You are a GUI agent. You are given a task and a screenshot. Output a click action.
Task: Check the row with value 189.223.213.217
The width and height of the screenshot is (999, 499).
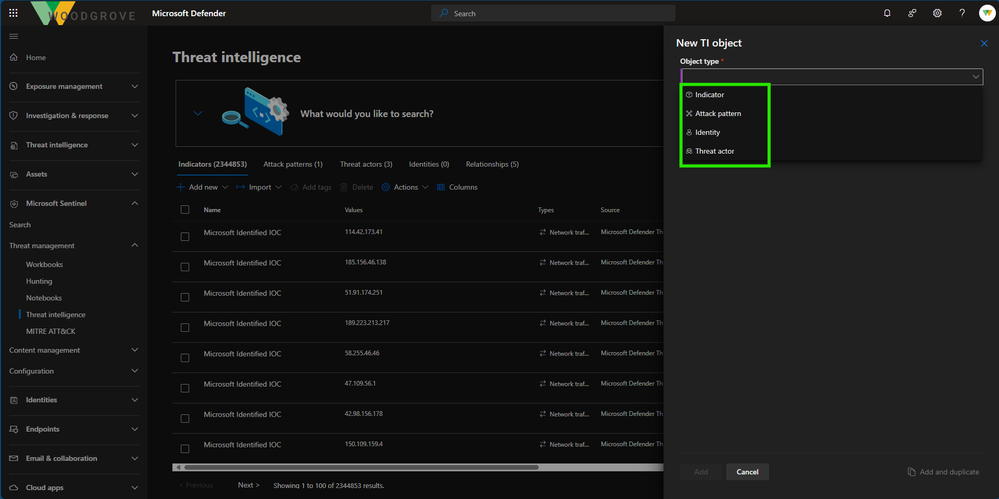[x=185, y=328]
